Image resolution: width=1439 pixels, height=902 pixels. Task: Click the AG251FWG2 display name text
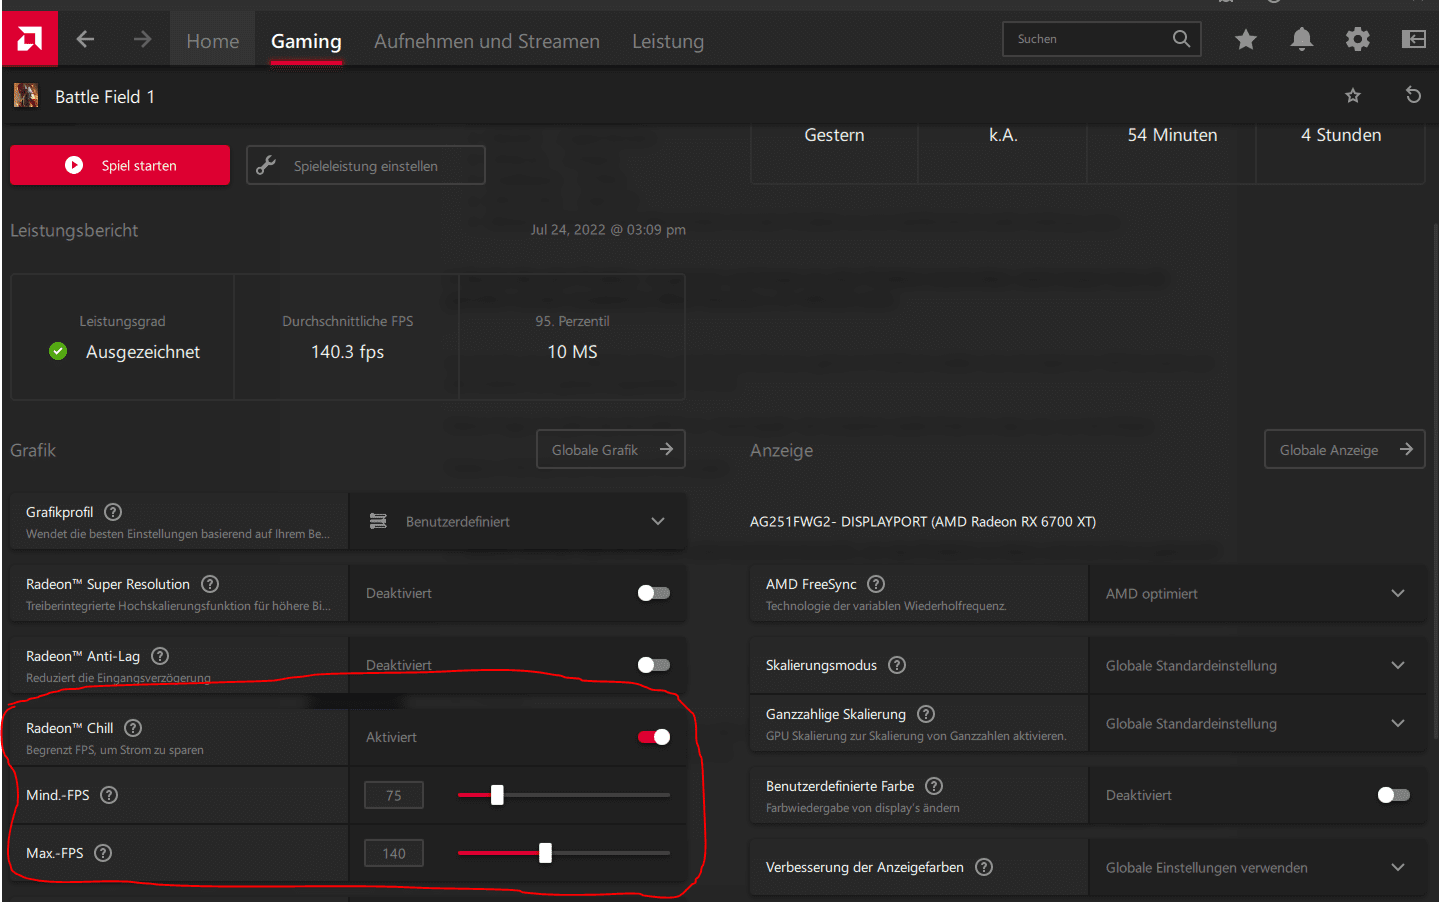pos(923,522)
